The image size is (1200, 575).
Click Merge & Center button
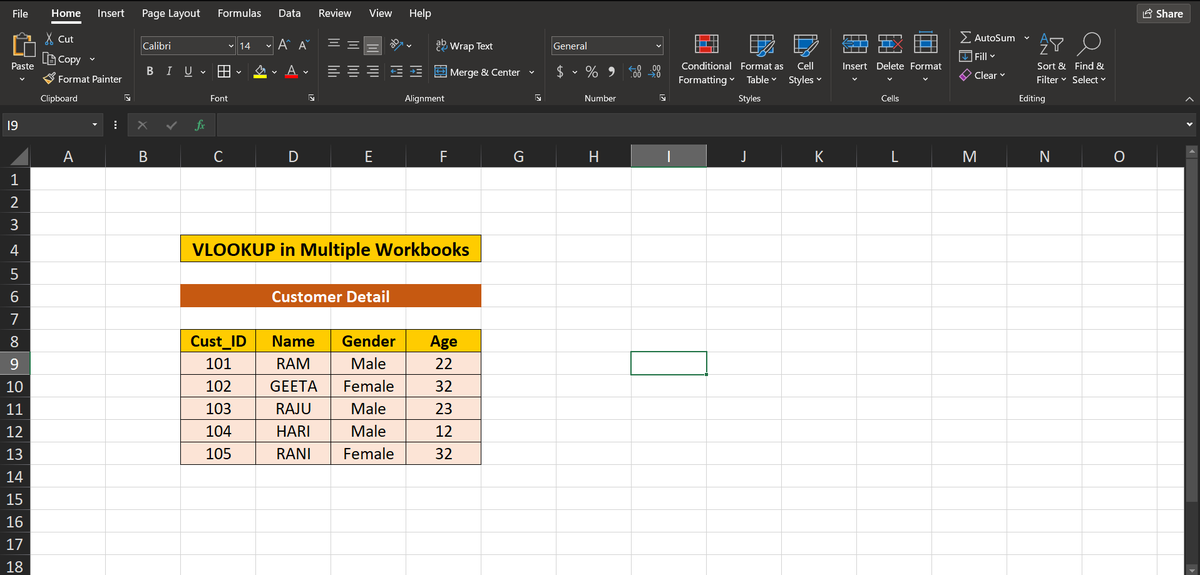477,72
